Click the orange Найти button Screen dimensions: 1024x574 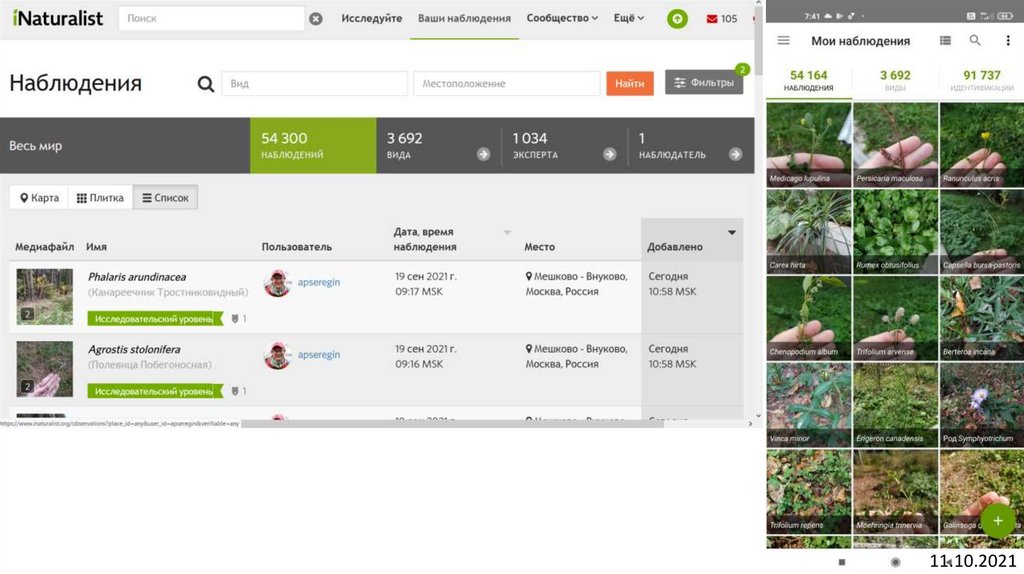tap(630, 84)
